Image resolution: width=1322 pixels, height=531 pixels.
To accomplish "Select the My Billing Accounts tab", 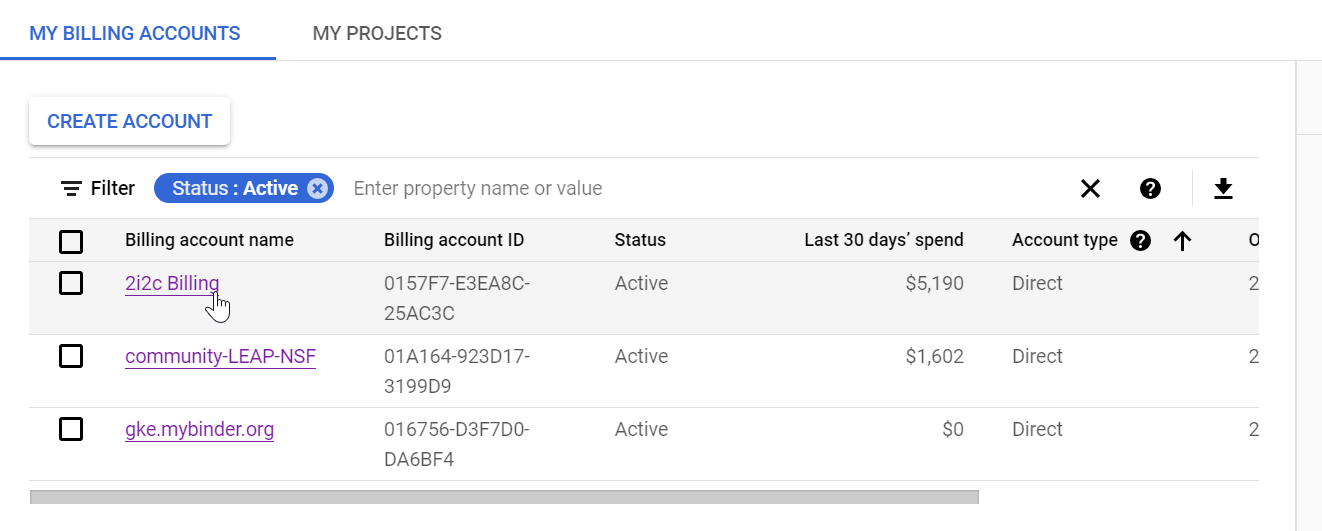I will click(135, 33).
